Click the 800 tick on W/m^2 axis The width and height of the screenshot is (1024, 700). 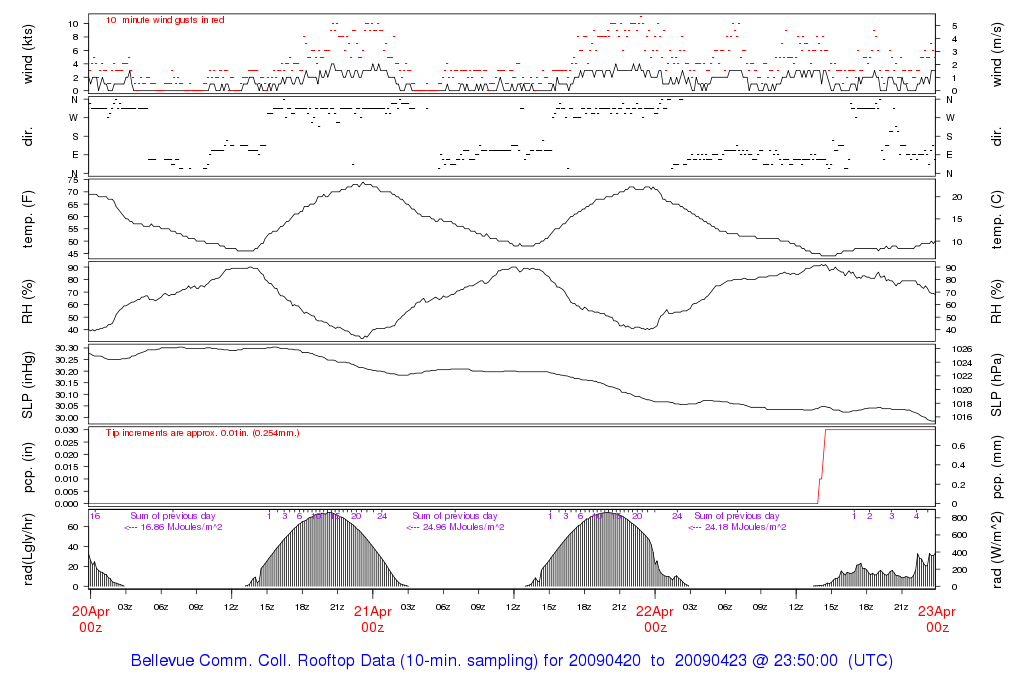point(959,518)
